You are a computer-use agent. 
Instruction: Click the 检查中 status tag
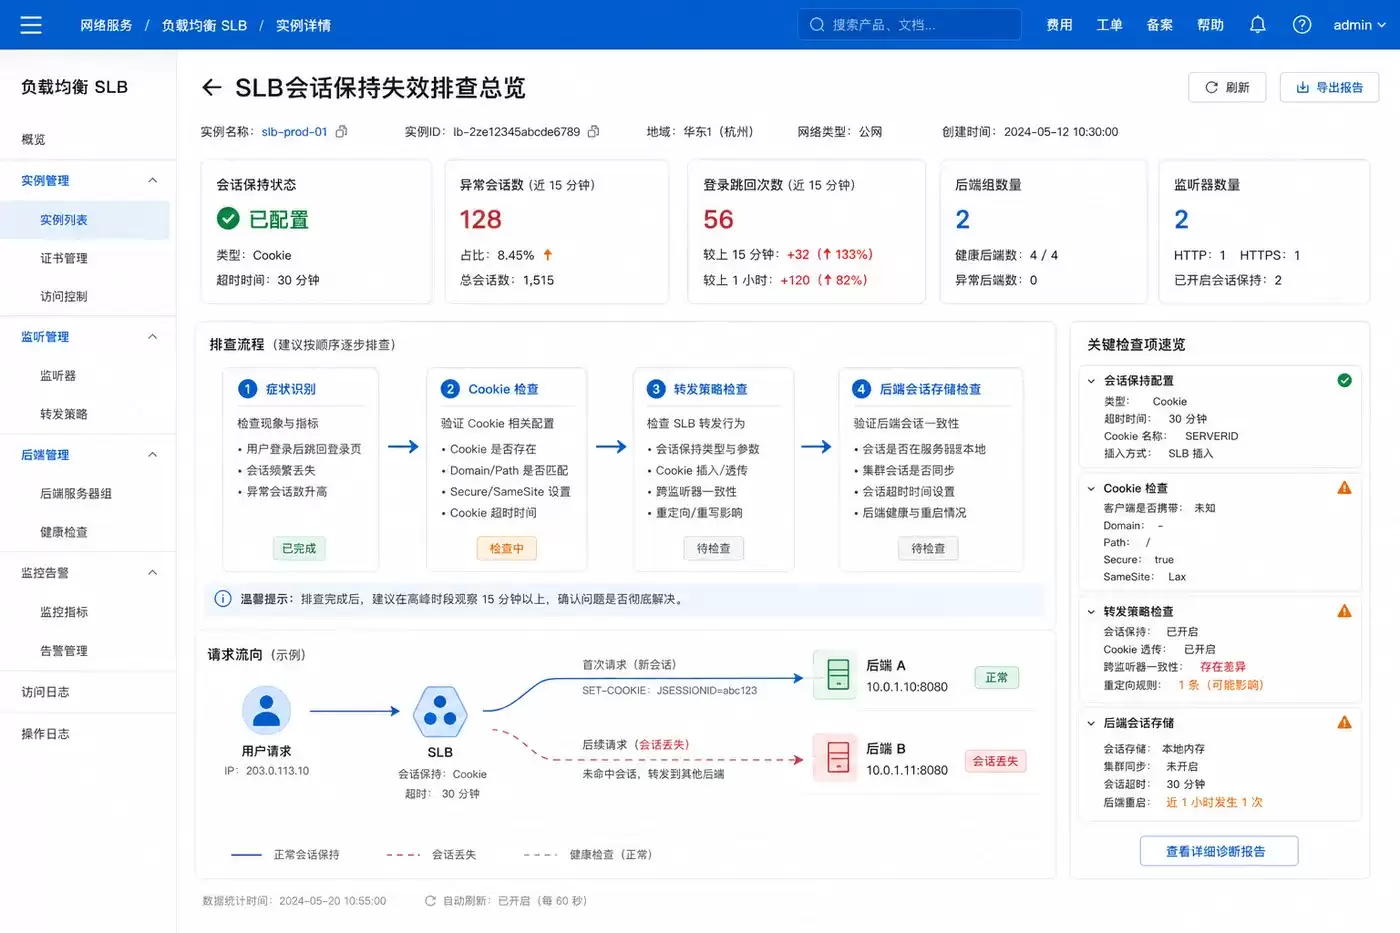point(506,548)
